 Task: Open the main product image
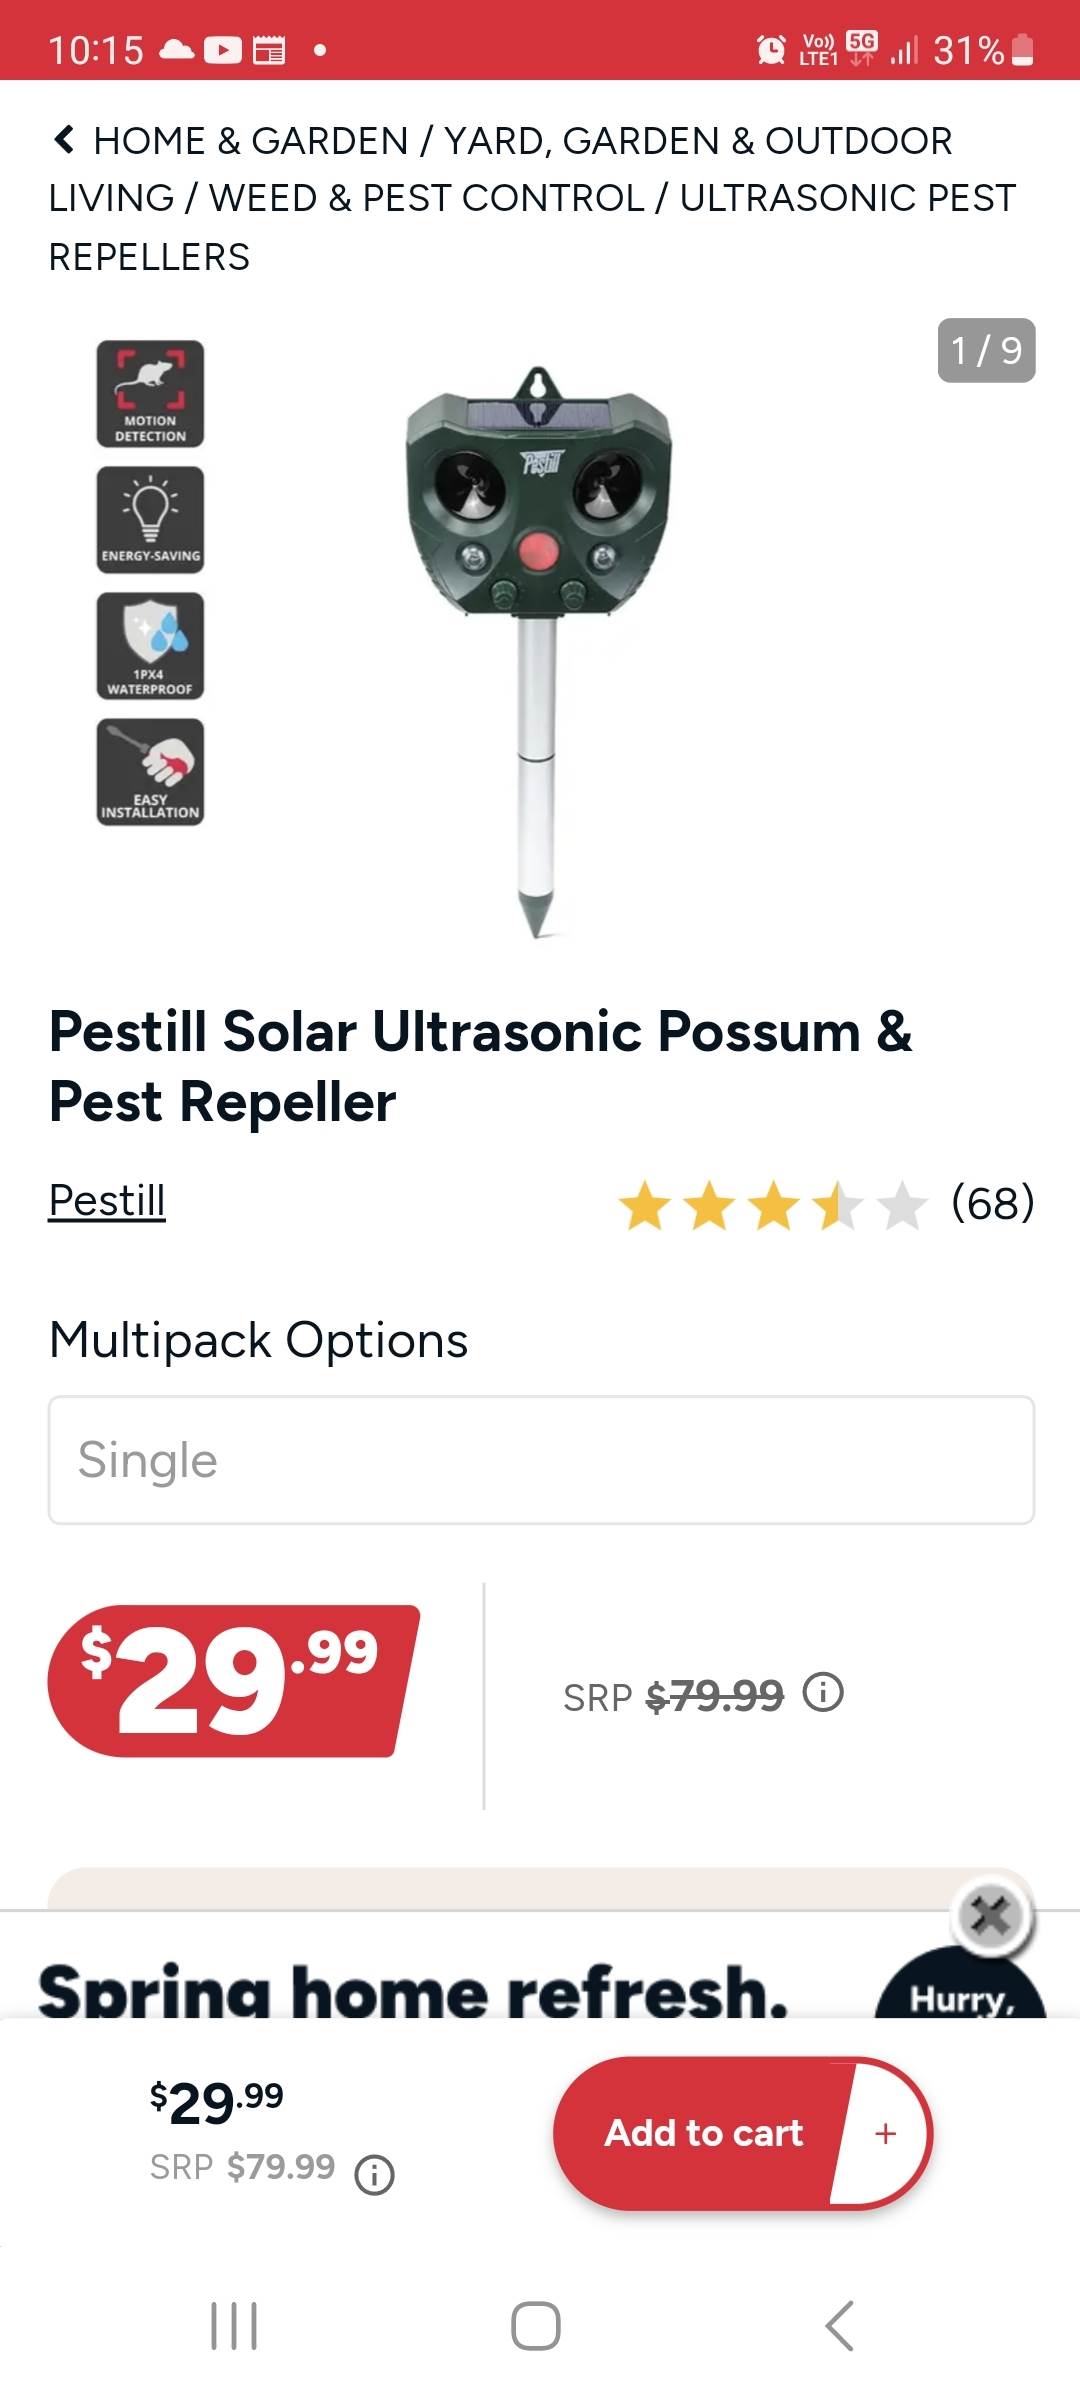tap(538, 650)
